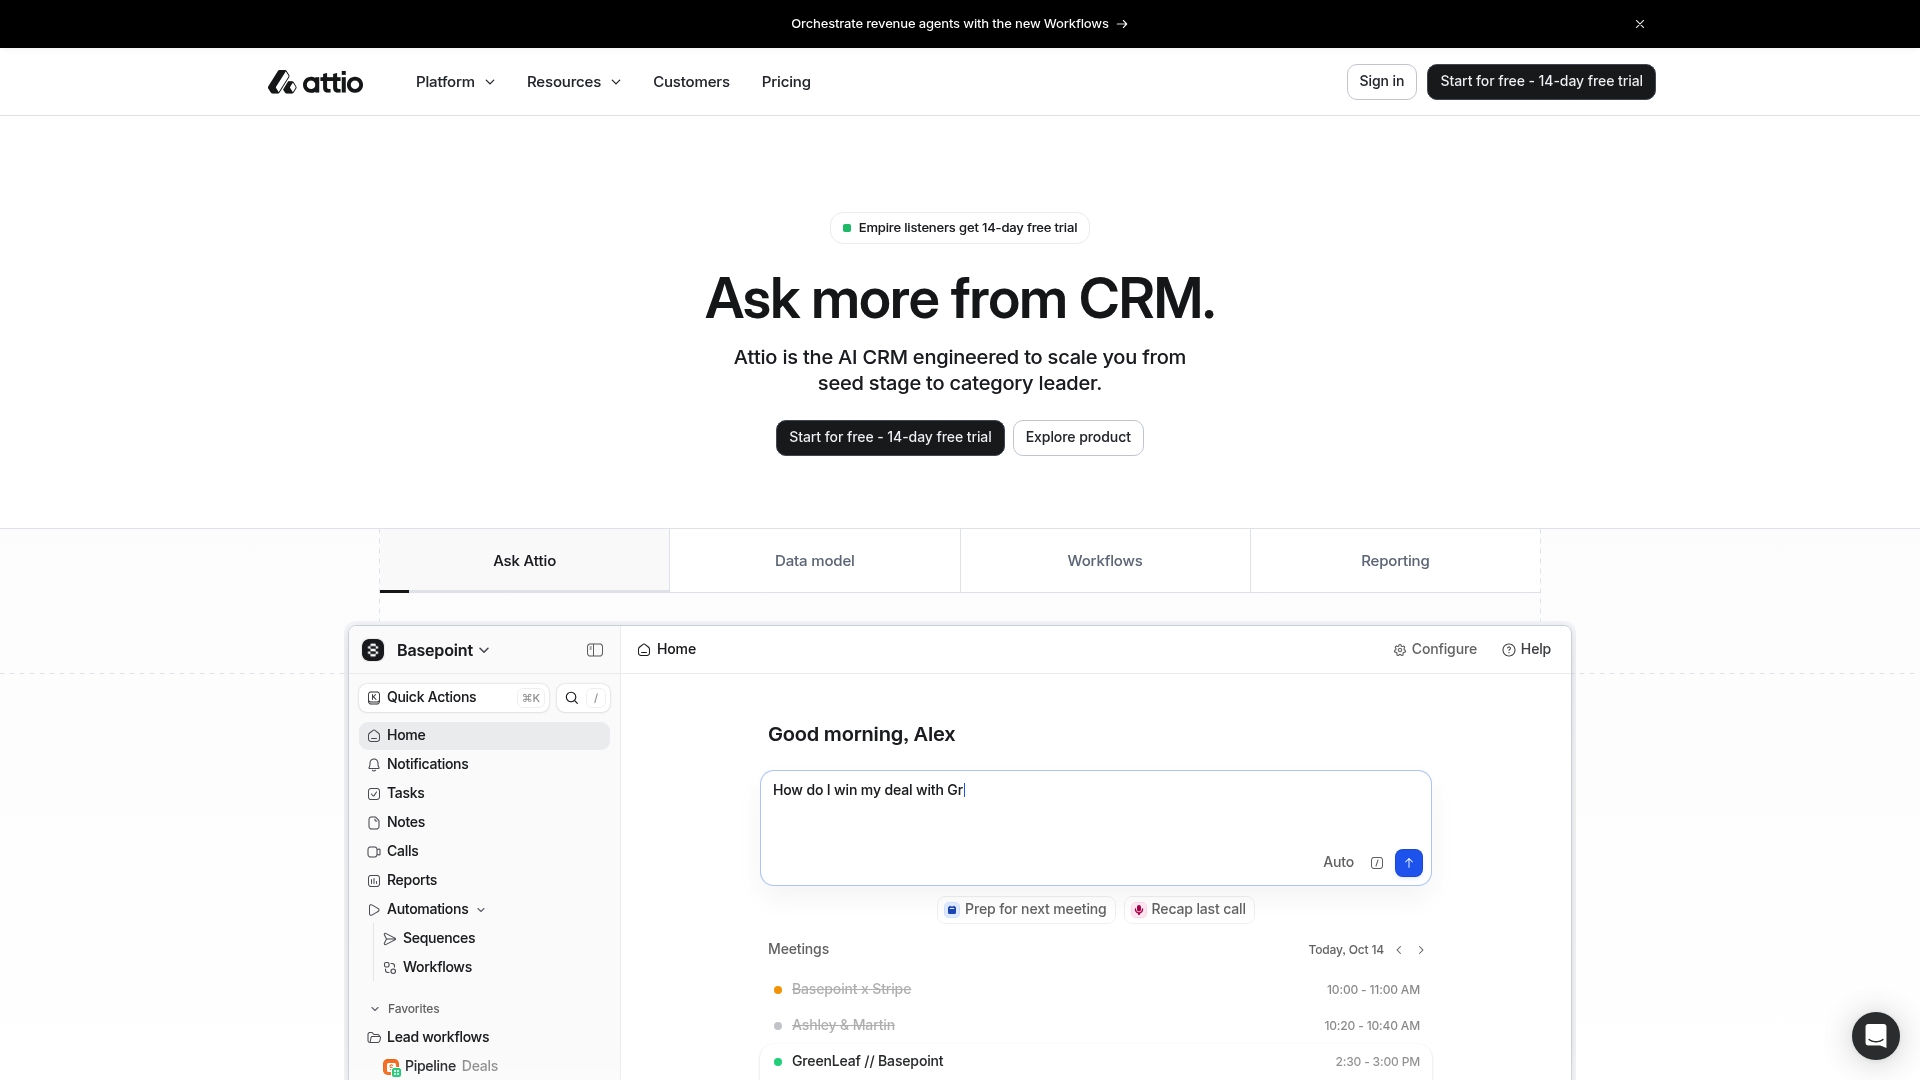Screen dimensions: 1920x1080
Task: Click the Attio logo
Action: (315, 82)
